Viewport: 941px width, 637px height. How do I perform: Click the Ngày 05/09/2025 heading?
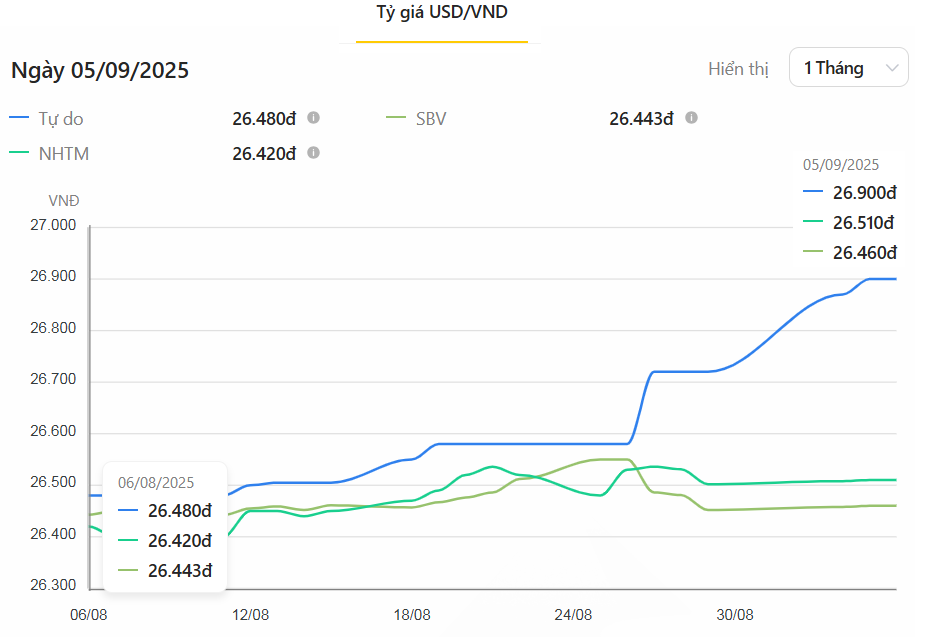(x=100, y=70)
